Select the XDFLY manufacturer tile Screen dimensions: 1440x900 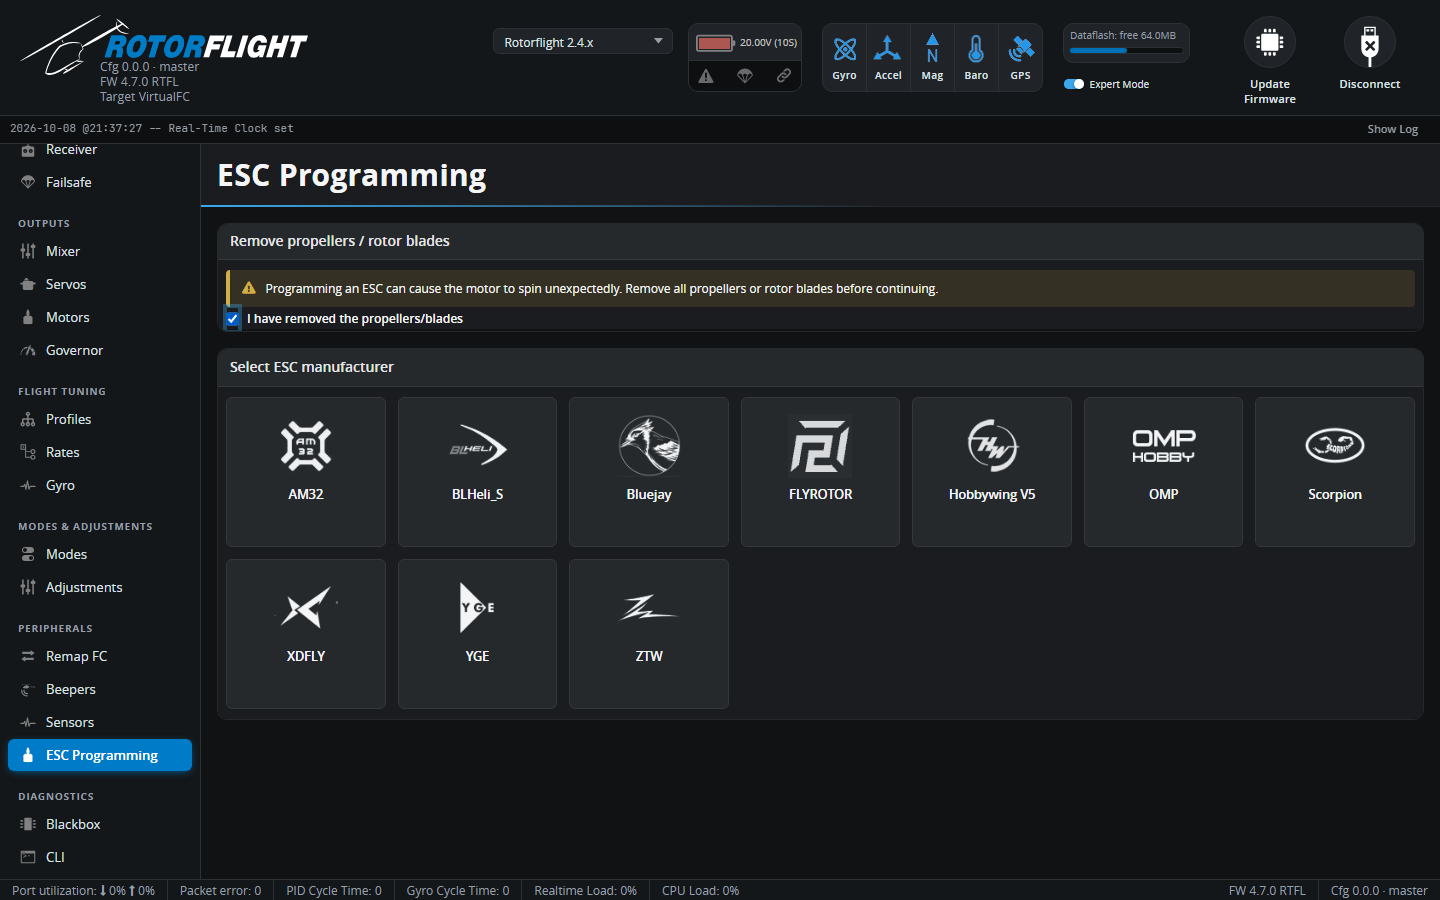coord(306,634)
